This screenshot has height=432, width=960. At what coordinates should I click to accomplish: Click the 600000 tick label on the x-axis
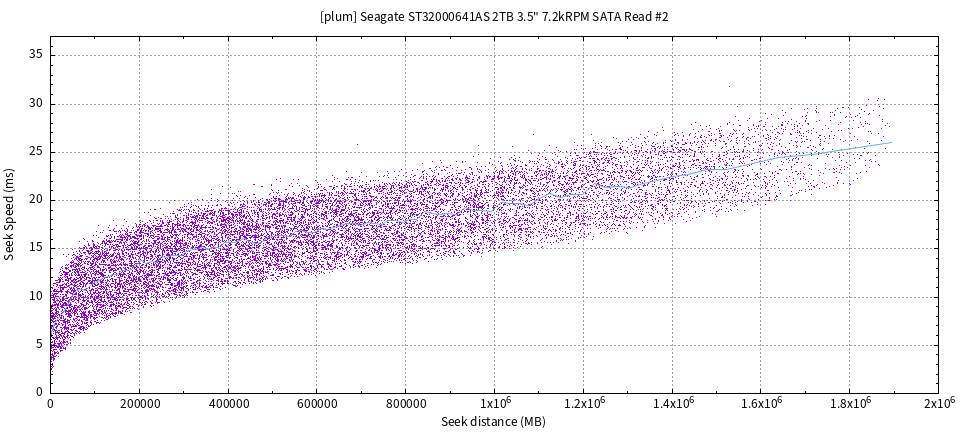317,403
